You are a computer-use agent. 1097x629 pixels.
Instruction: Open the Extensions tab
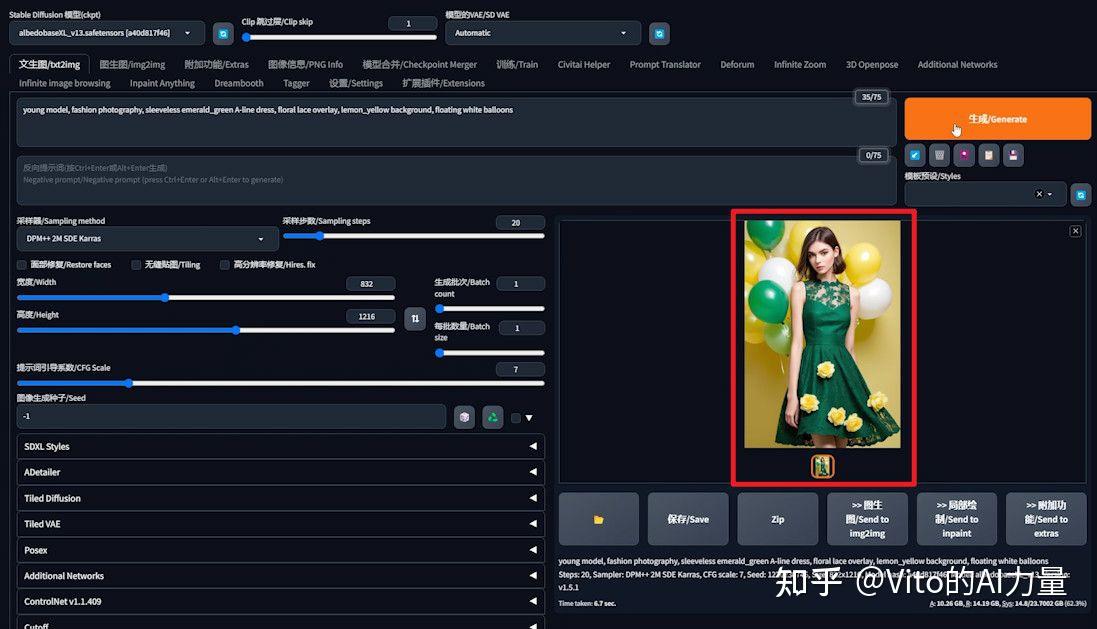443,83
